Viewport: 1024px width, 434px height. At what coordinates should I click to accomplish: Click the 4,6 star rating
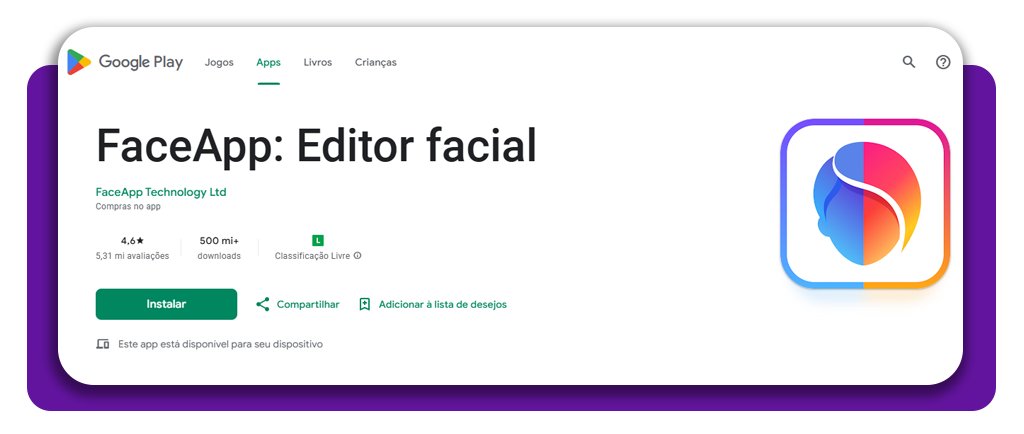click(x=133, y=241)
